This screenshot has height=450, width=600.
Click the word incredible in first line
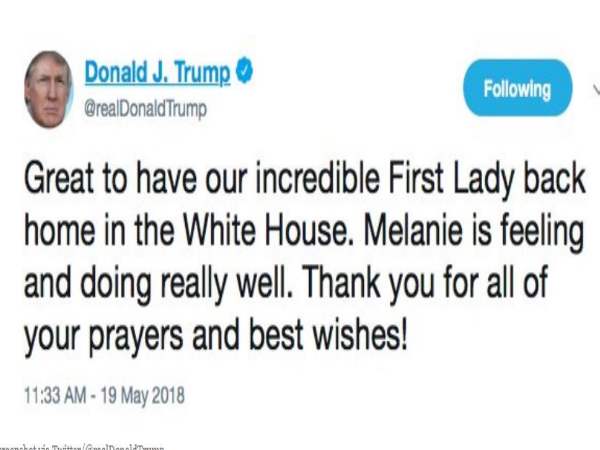pyautogui.click(x=318, y=179)
